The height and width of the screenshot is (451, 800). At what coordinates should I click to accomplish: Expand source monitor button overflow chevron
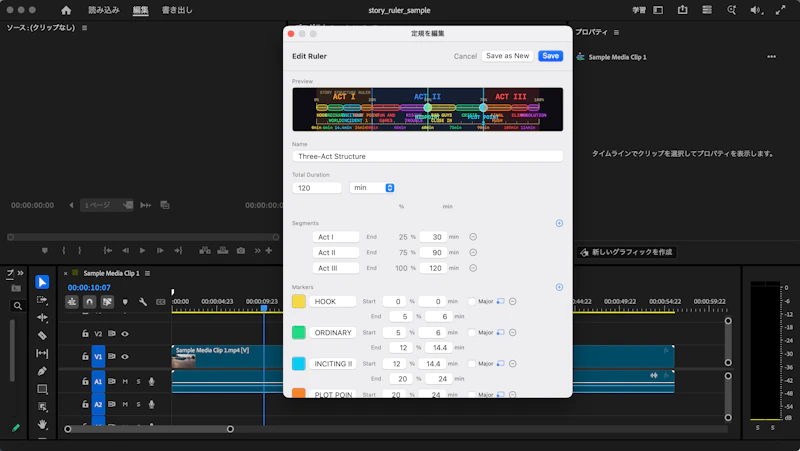tap(257, 250)
